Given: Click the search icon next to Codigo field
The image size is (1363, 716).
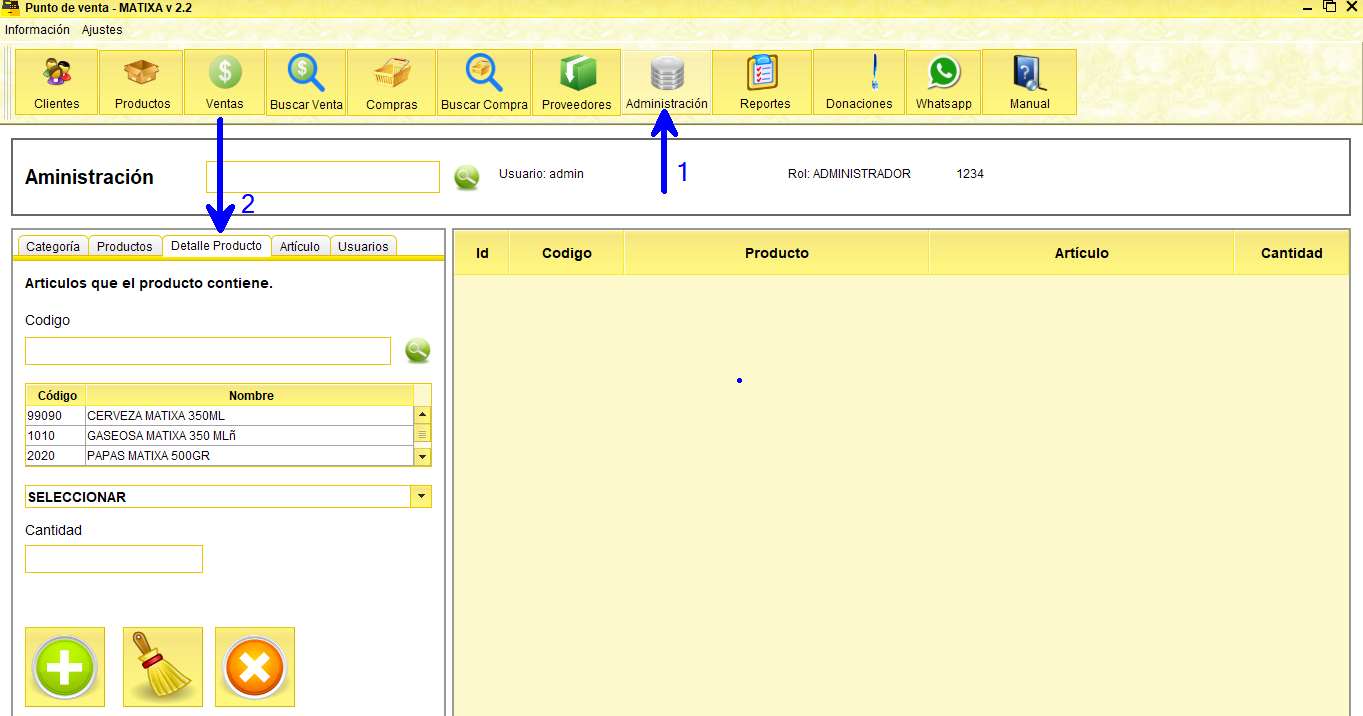Looking at the screenshot, I should pos(417,350).
